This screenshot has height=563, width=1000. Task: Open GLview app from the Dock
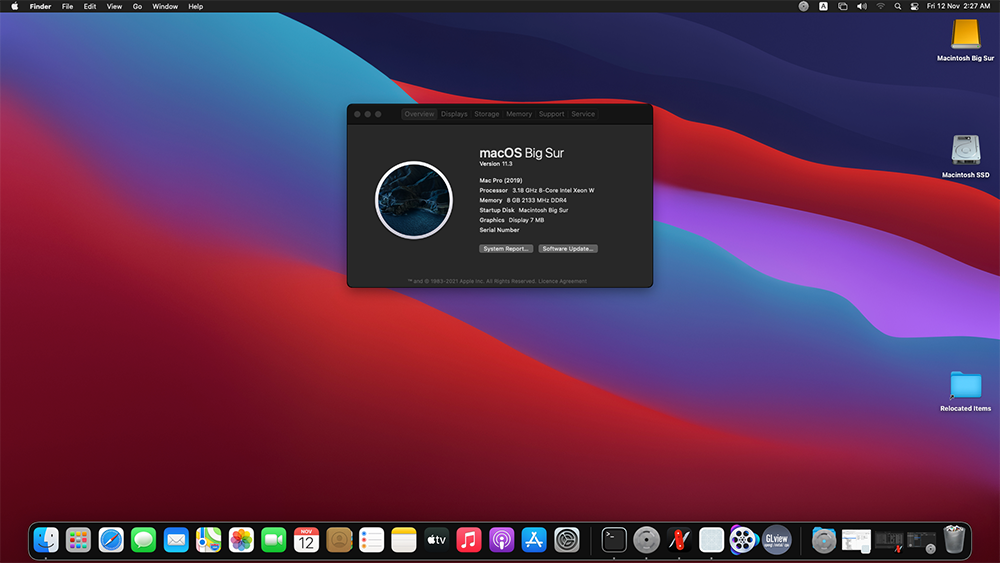click(x=776, y=540)
